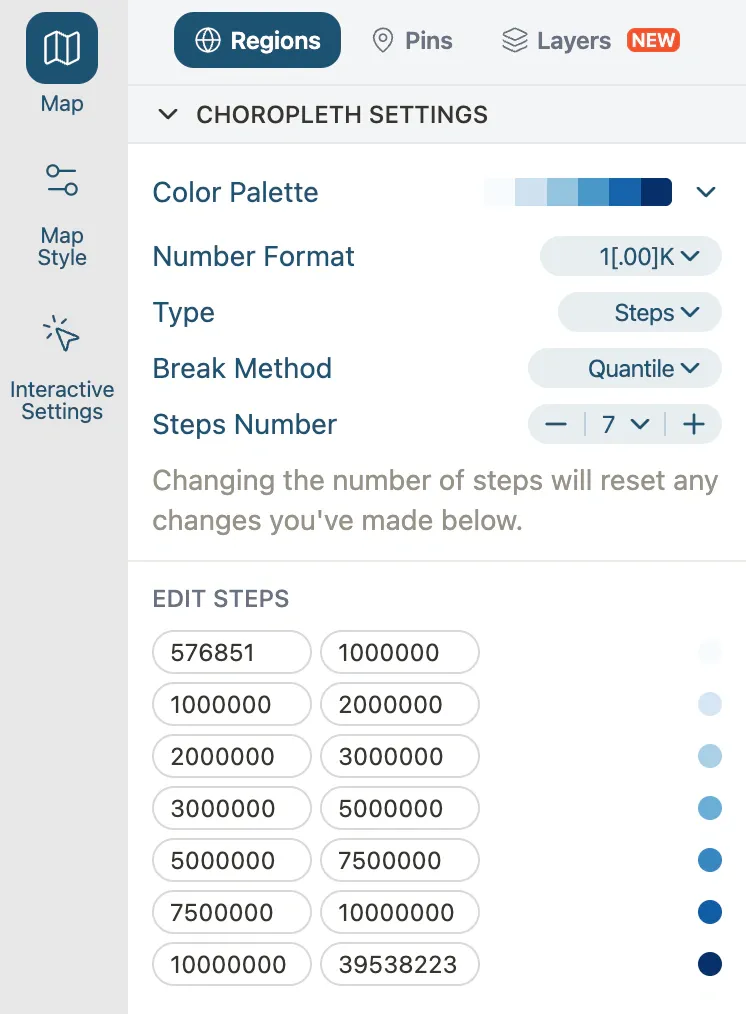The width and height of the screenshot is (746, 1014).
Task: Open the Steps Number 7 dropdown
Action: [x=625, y=425]
